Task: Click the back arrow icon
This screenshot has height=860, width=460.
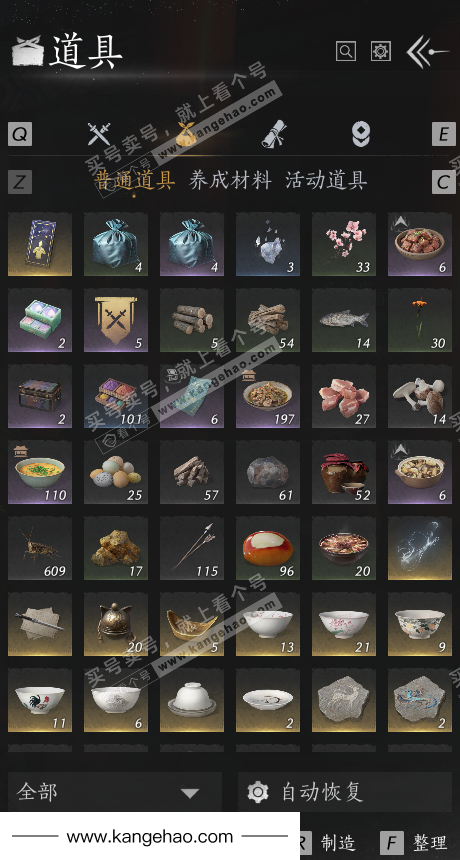Action: point(427,52)
